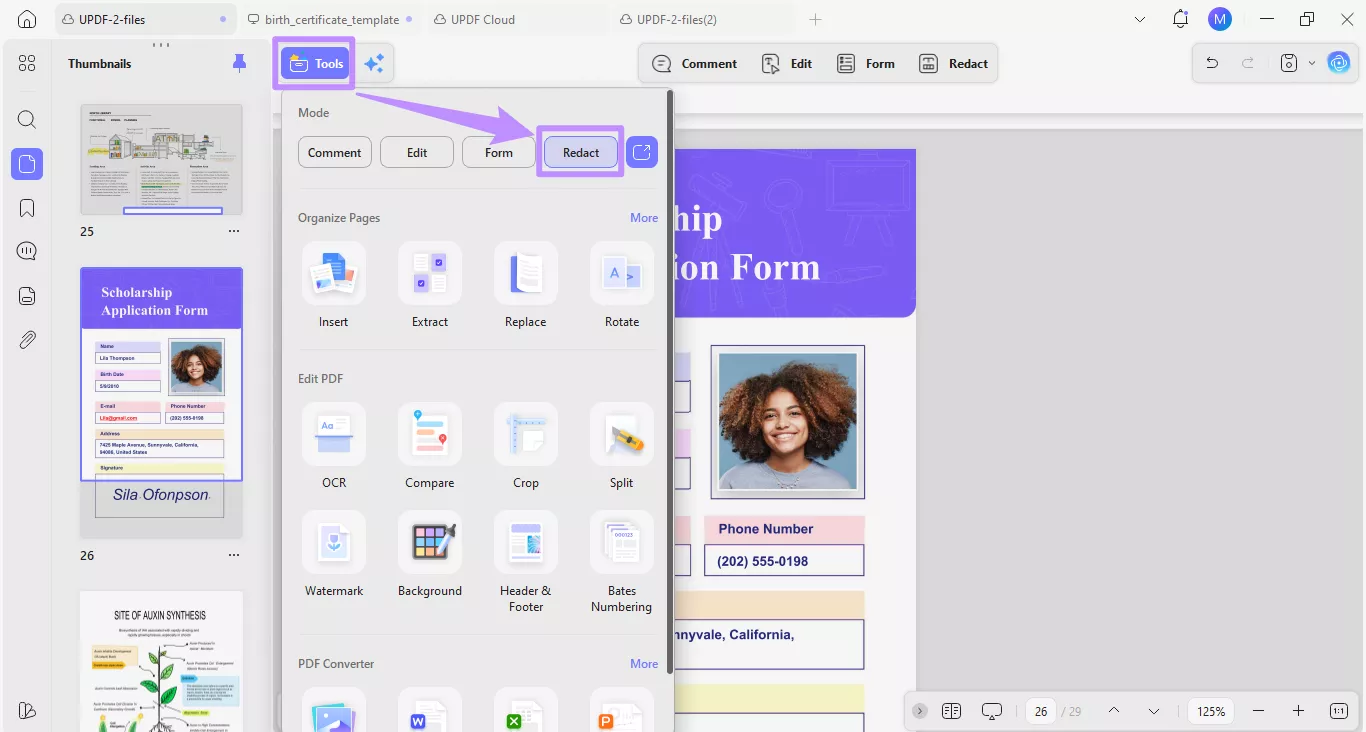Click the undo arrow
Viewport: 1366px width, 732px height.
[x=1212, y=64]
